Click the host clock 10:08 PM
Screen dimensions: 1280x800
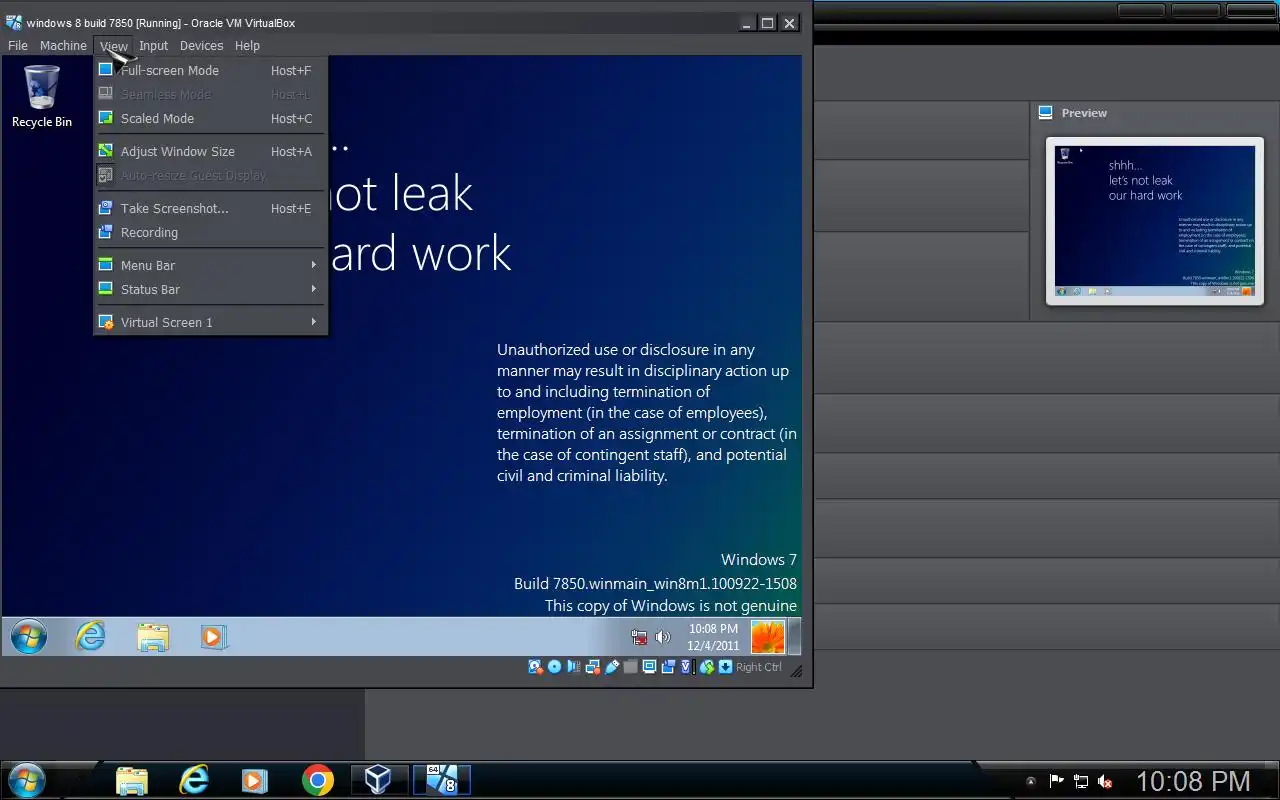pyautogui.click(x=1193, y=781)
